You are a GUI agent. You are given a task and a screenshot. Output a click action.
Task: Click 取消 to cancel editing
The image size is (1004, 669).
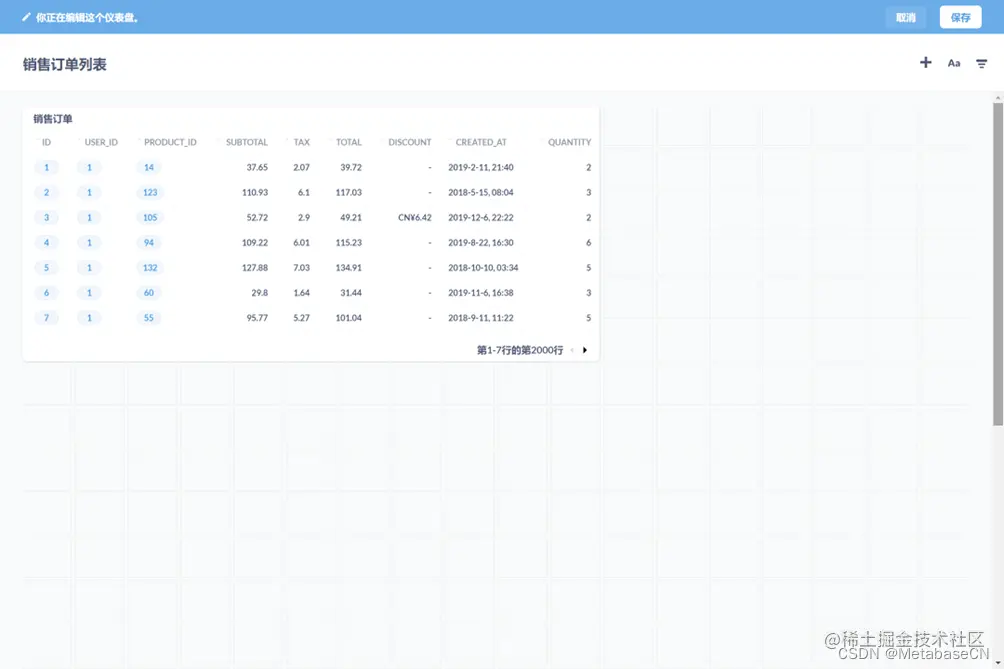[x=905, y=17]
